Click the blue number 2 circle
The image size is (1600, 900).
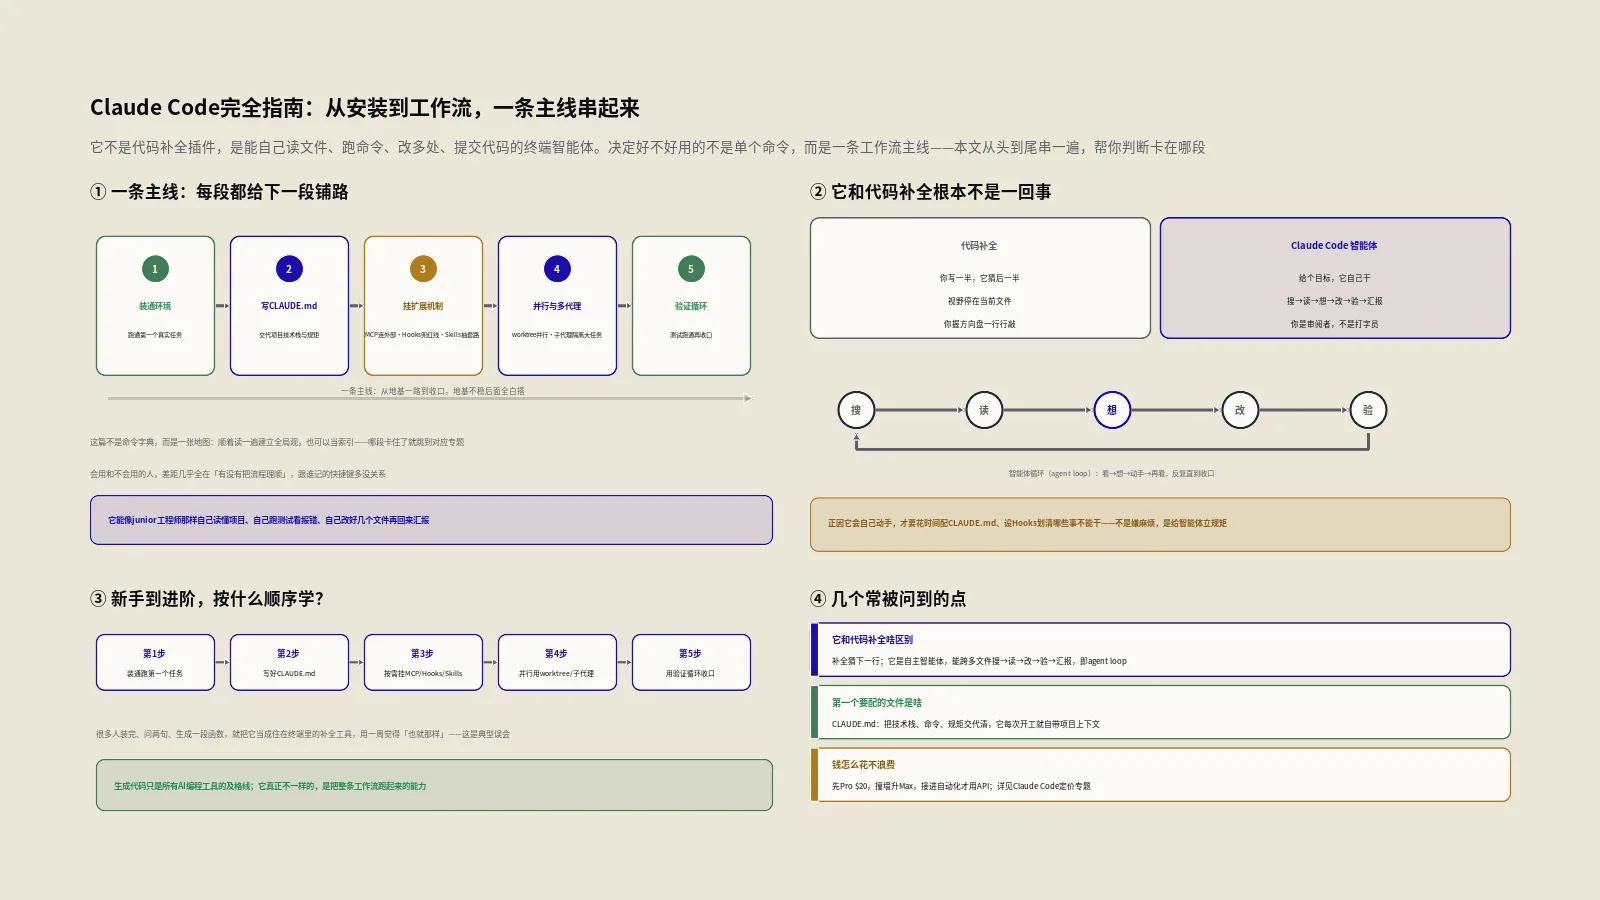pyautogui.click(x=289, y=269)
